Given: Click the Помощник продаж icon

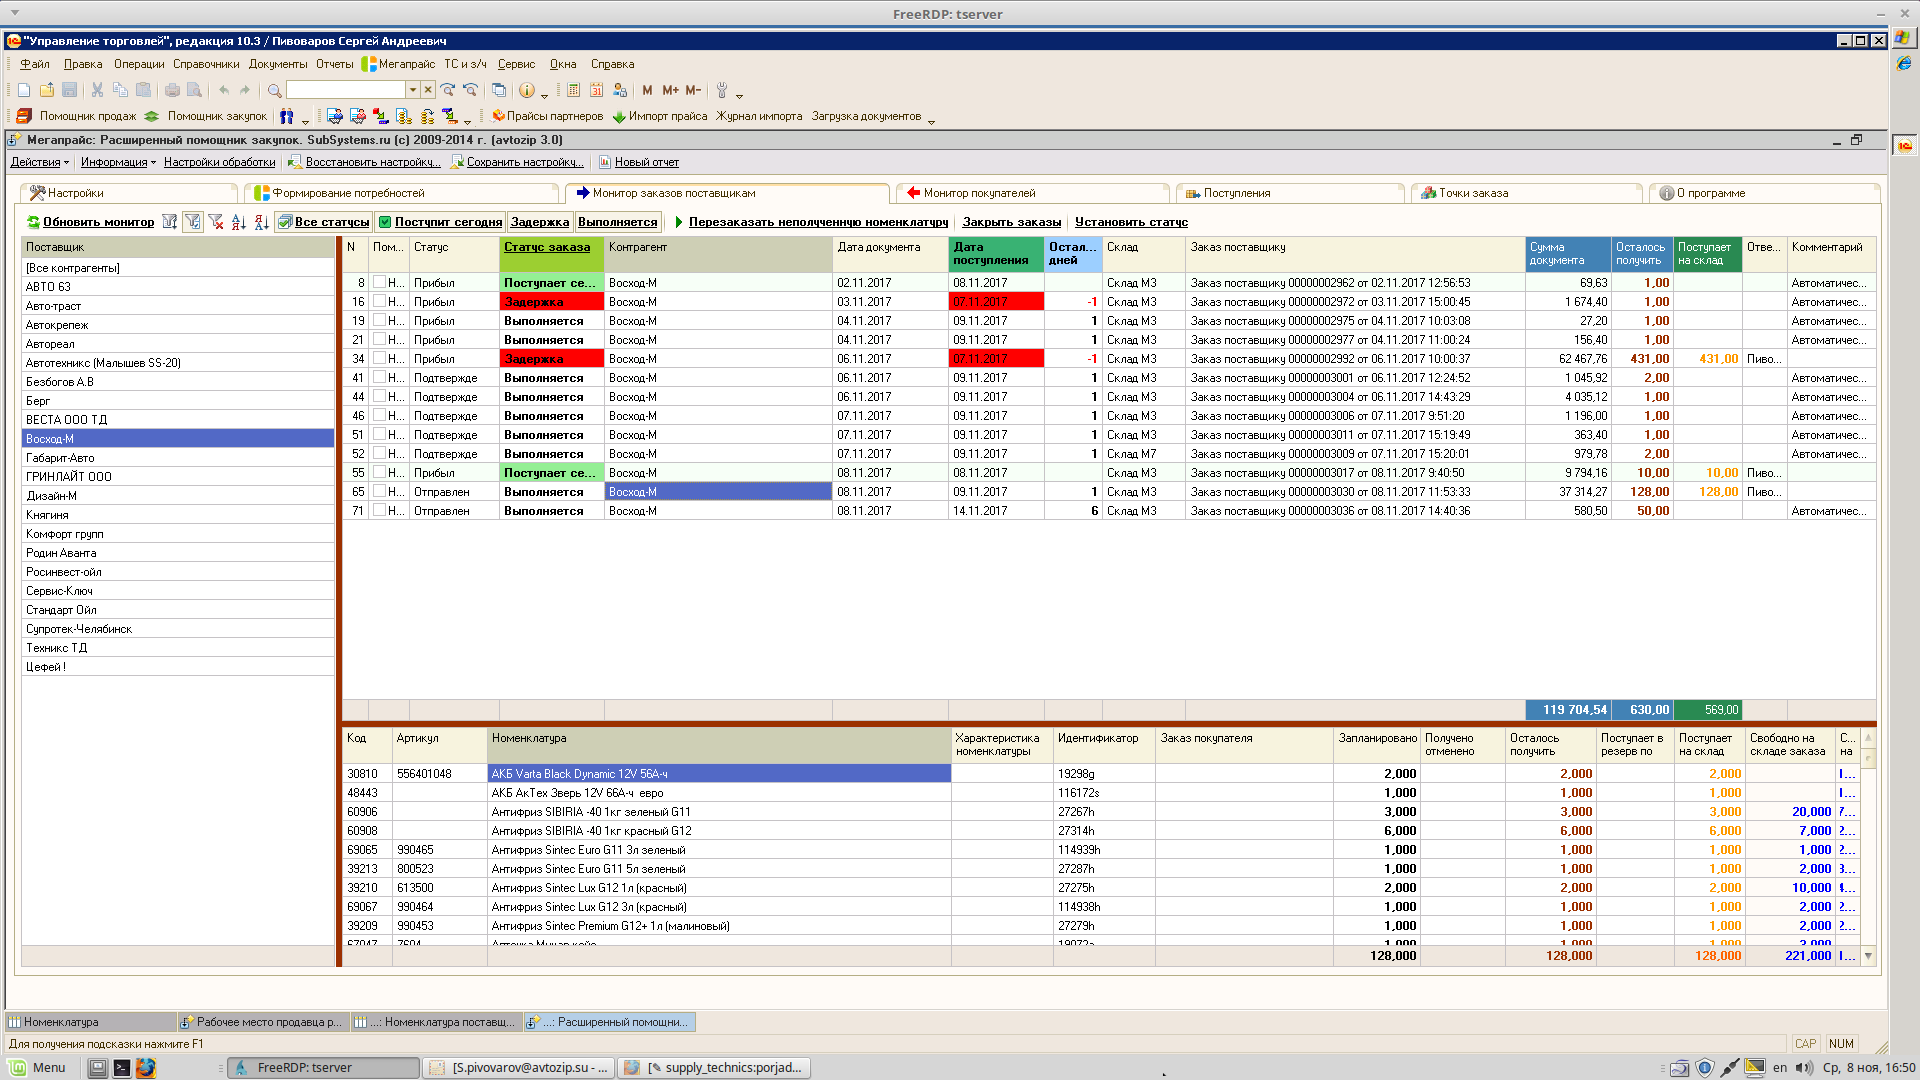Looking at the screenshot, I should (24, 116).
